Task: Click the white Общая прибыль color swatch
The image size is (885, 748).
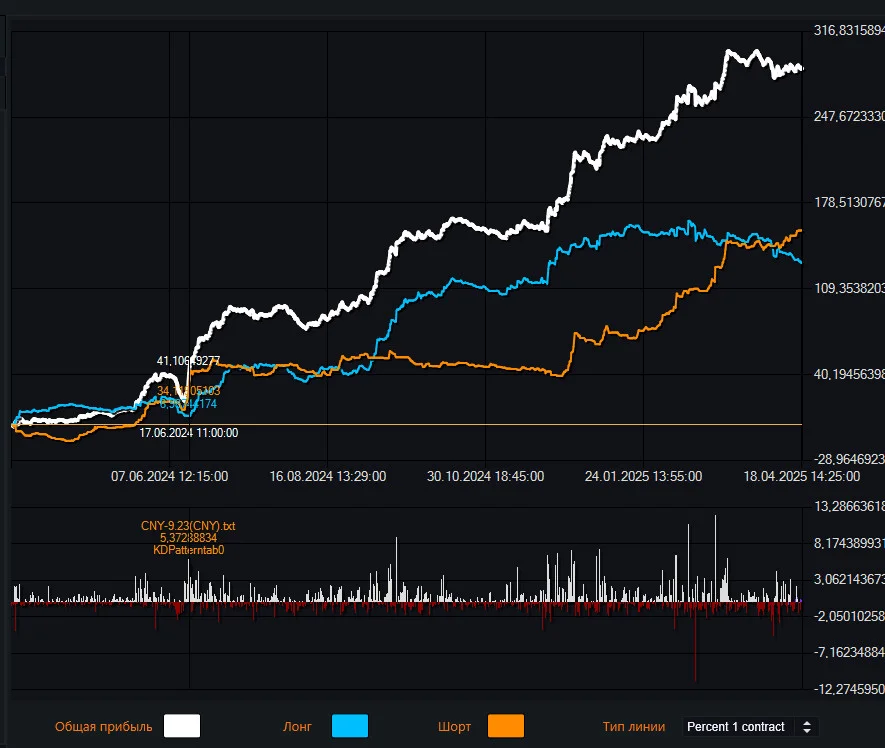Action: (x=182, y=726)
